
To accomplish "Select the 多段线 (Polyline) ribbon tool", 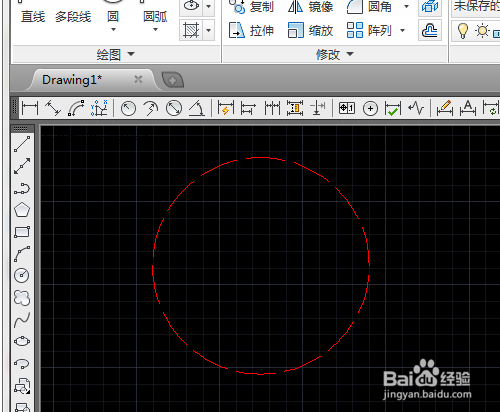I will [x=73, y=17].
